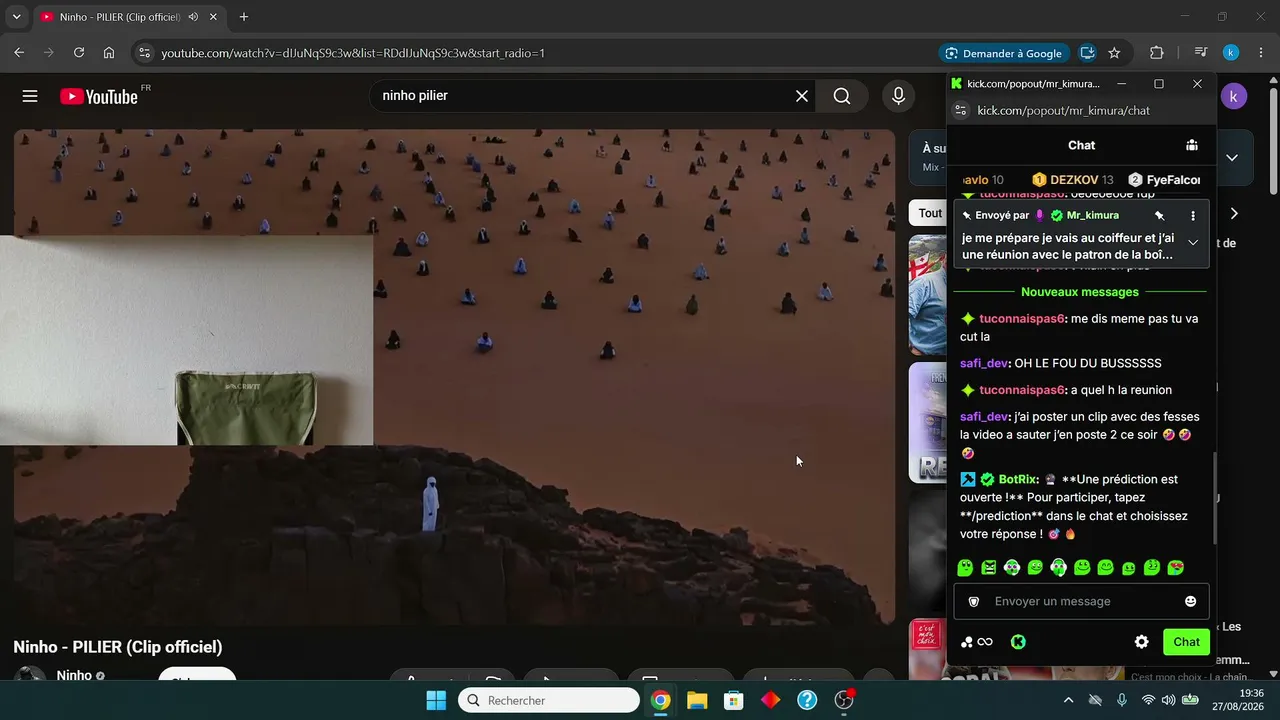Viewport: 1280px width, 720px height.
Task: Click the FyeFalcon leaderboard entry
Action: pos(1164,180)
